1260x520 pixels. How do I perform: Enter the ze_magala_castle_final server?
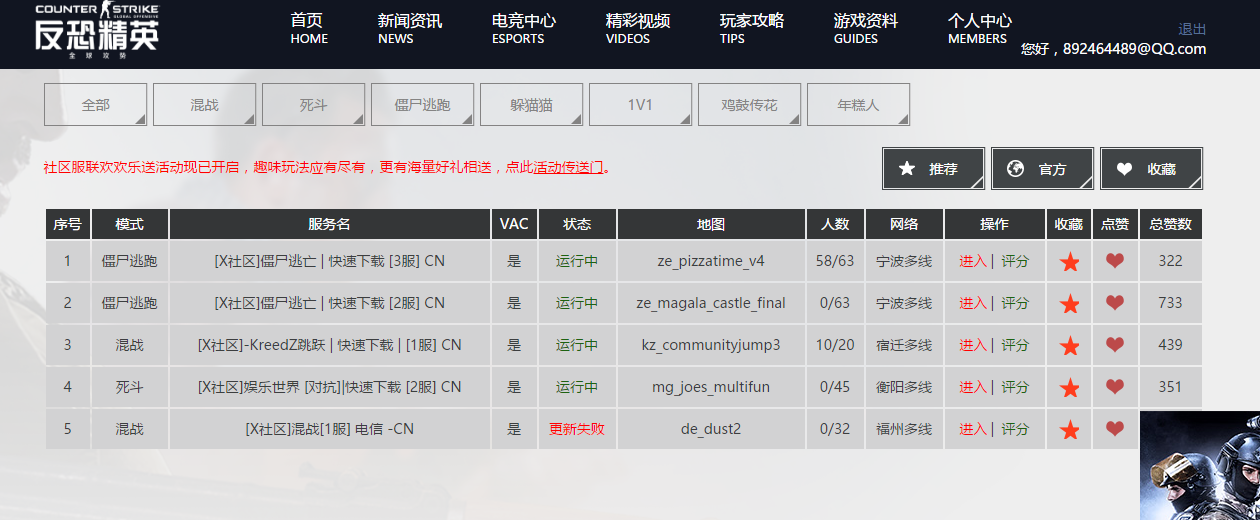(973, 303)
